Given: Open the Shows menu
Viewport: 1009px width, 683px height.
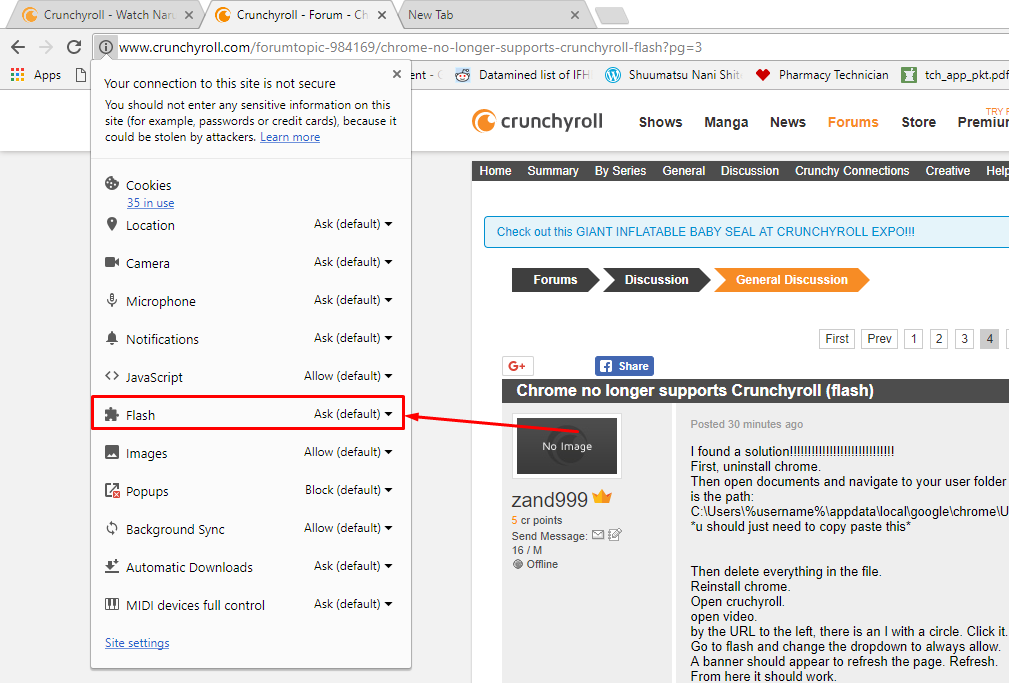Looking at the screenshot, I should [660, 122].
